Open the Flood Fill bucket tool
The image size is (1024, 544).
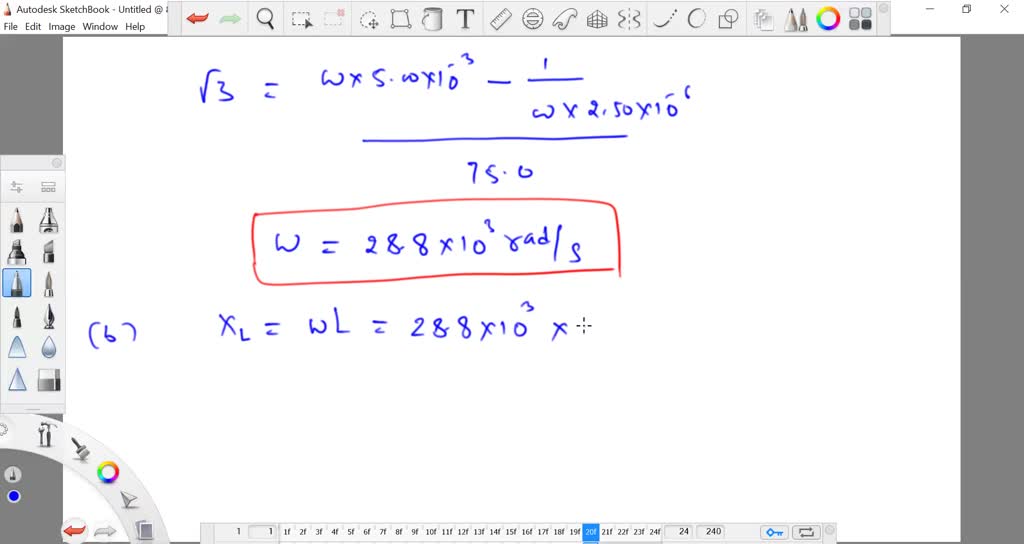coord(432,19)
